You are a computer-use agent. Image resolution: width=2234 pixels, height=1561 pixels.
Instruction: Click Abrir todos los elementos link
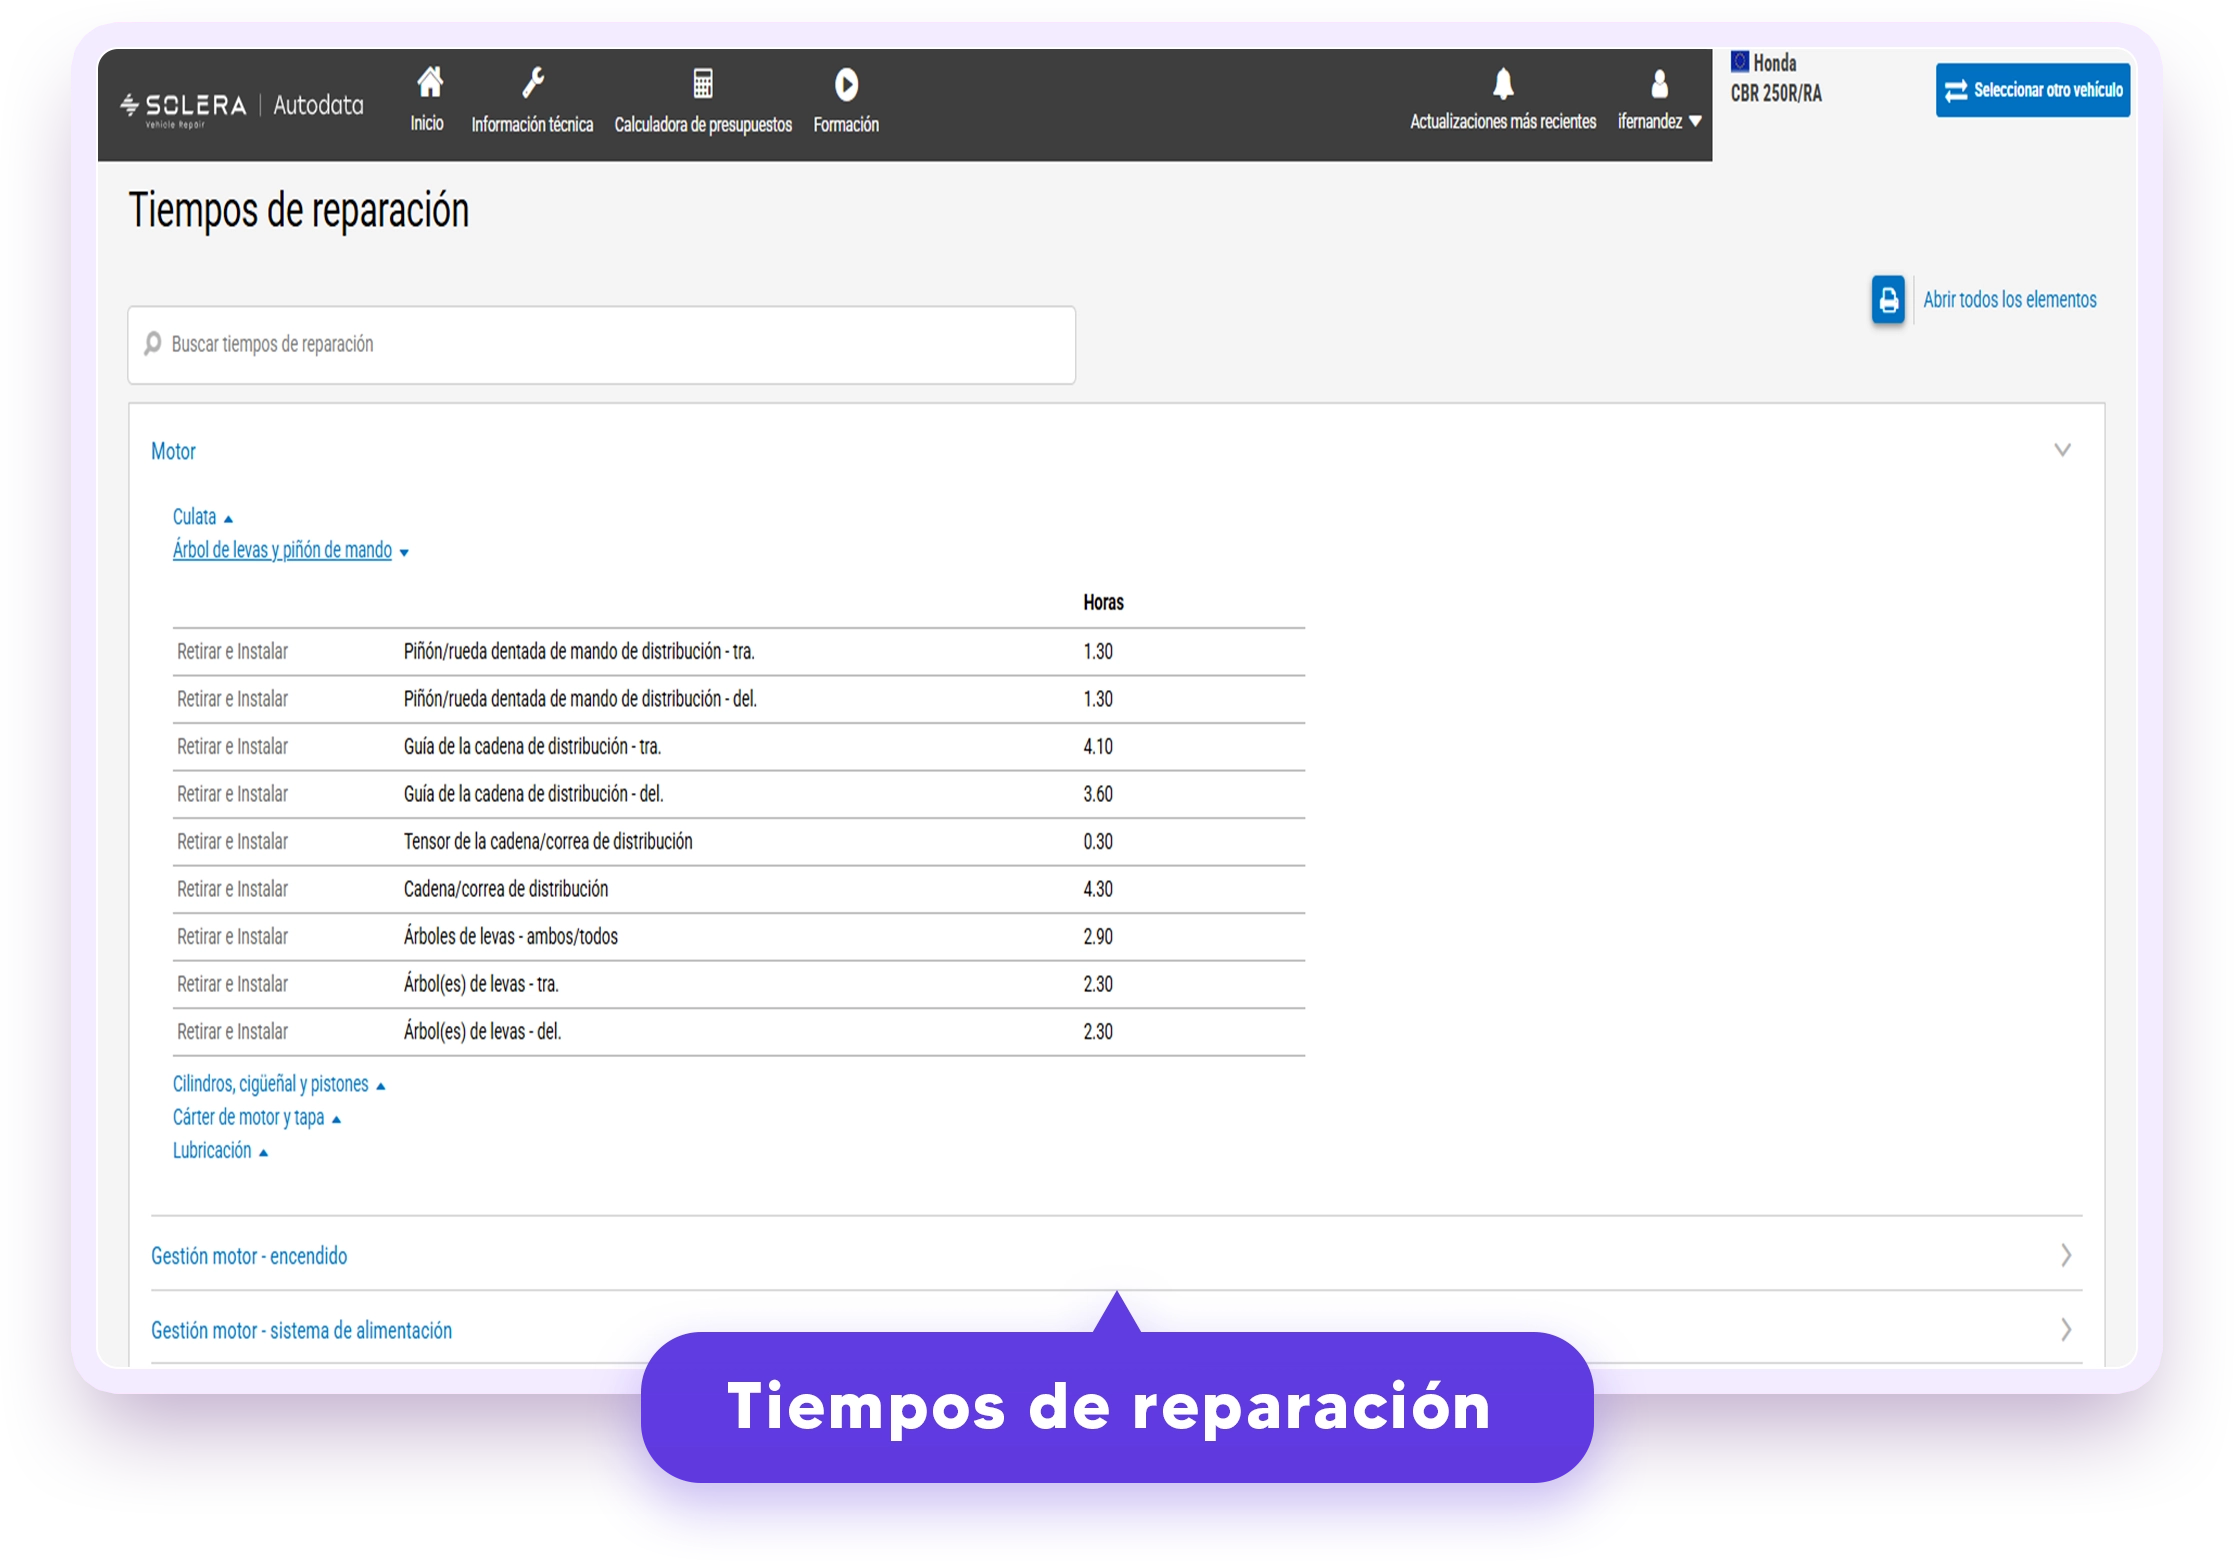2009,300
